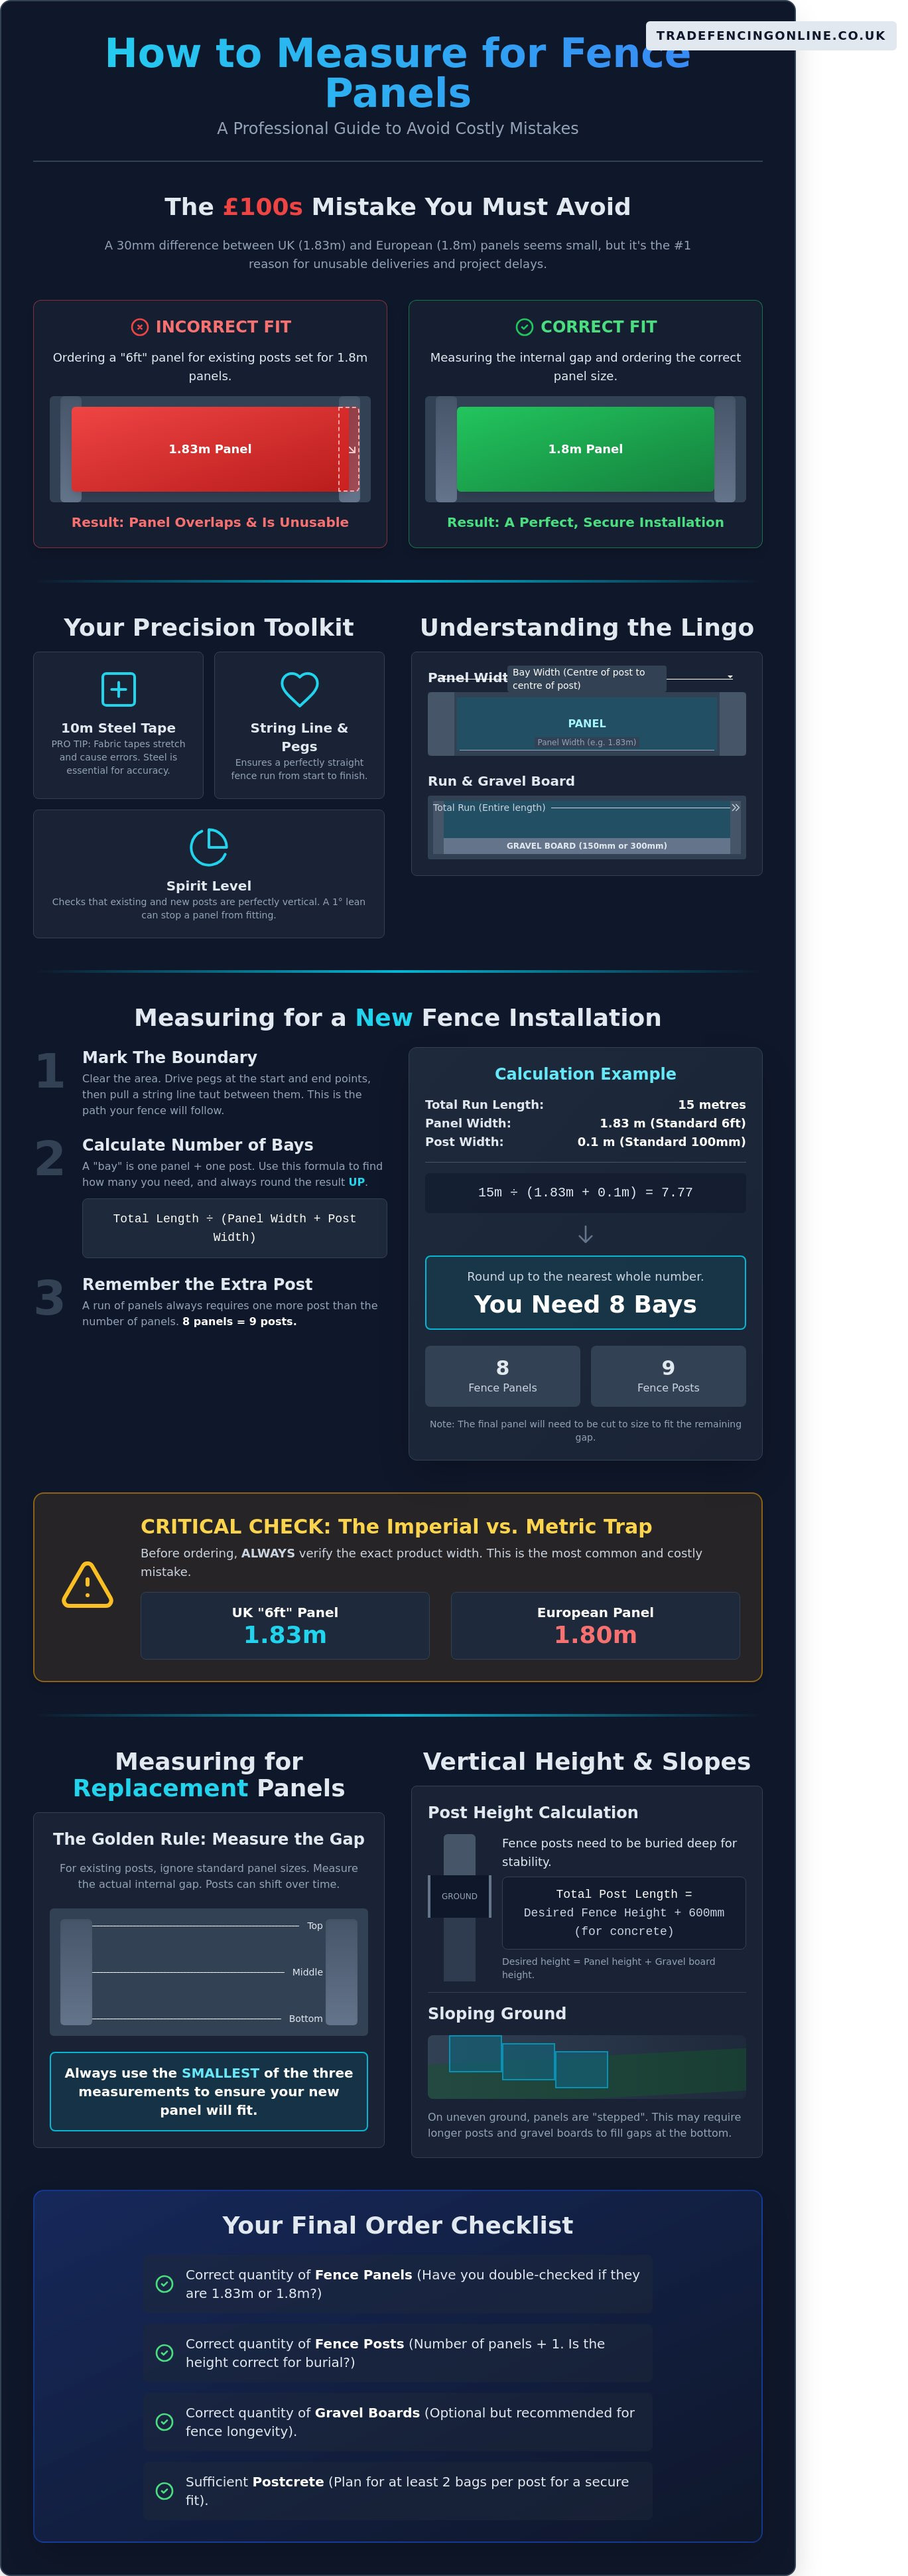Click 'The Golden Rule: Measure the Gap' heading
Viewport: 908px width, 2576px height.
[x=209, y=1839]
